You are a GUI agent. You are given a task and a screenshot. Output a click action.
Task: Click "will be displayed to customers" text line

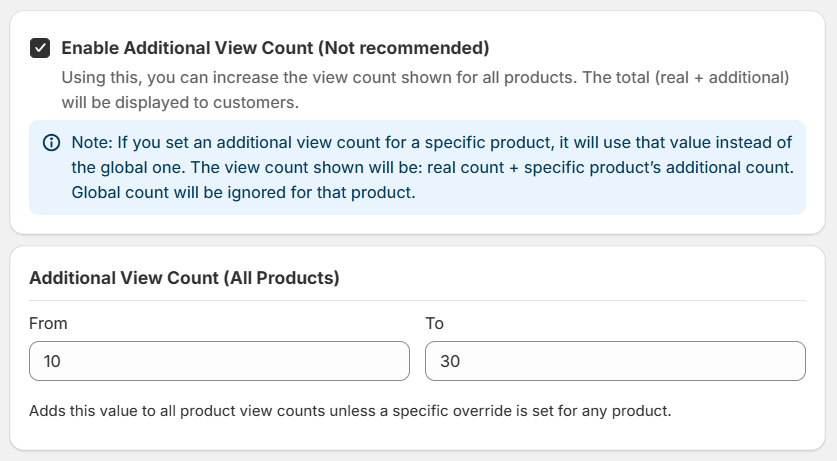(180, 102)
